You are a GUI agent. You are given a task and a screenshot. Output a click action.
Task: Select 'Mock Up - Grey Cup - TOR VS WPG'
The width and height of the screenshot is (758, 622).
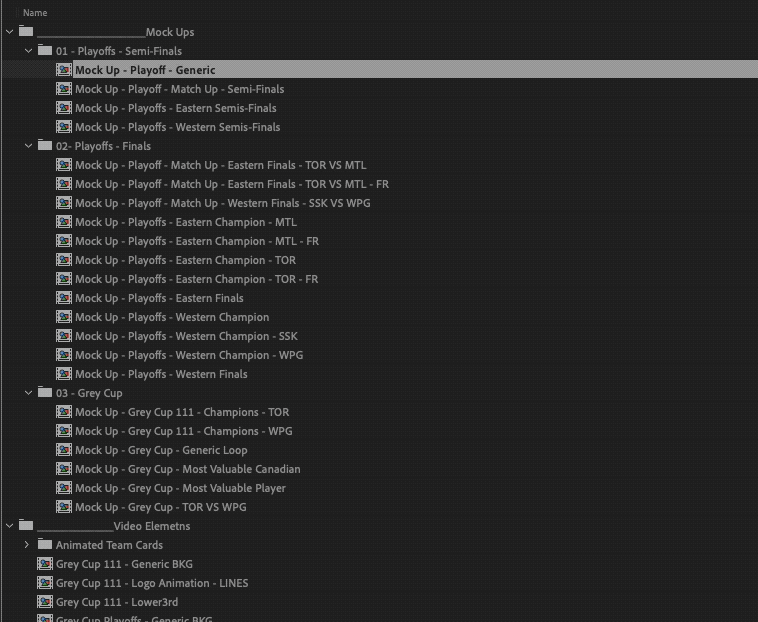160,507
